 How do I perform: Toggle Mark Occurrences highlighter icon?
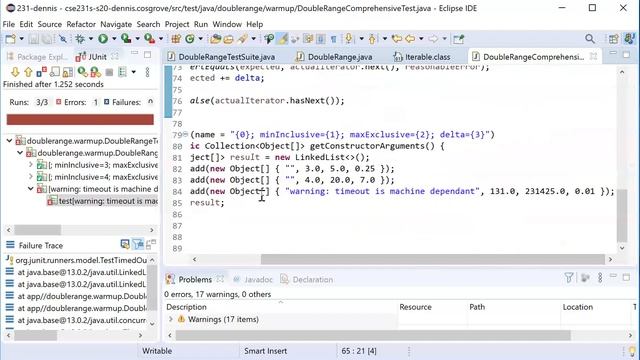pos(282,39)
